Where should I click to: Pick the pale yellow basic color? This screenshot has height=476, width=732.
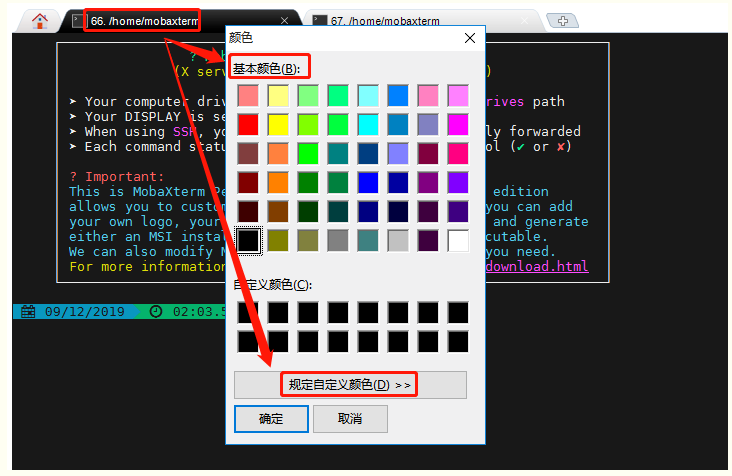click(x=278, y=96)
